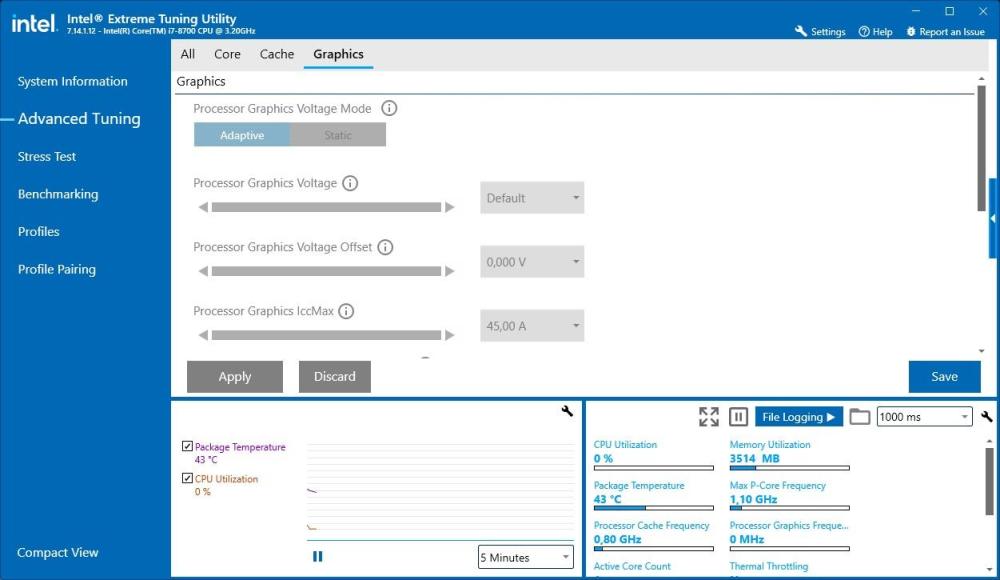Click the Apply button
The image size is (1000, 580).
(235, 377)
